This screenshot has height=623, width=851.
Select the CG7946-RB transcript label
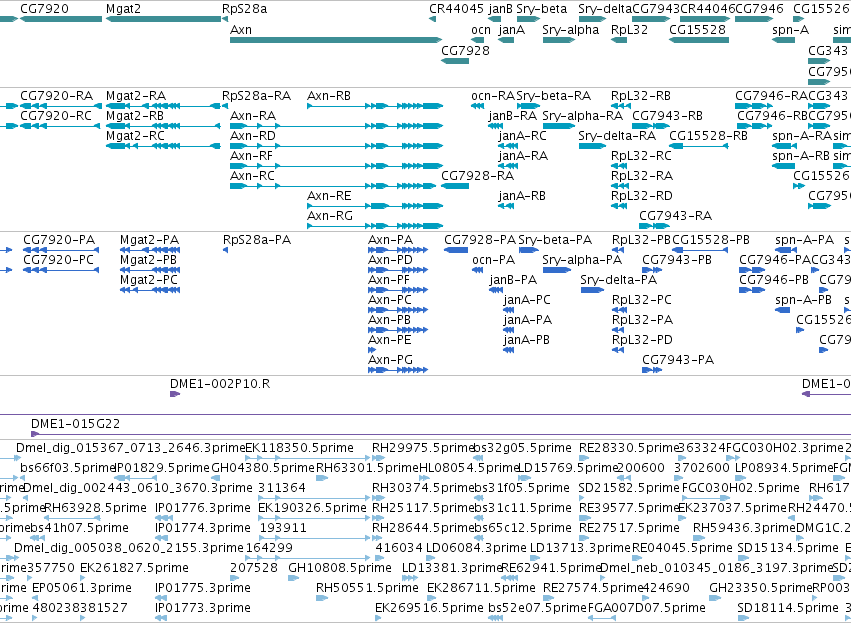click(772, 116)
